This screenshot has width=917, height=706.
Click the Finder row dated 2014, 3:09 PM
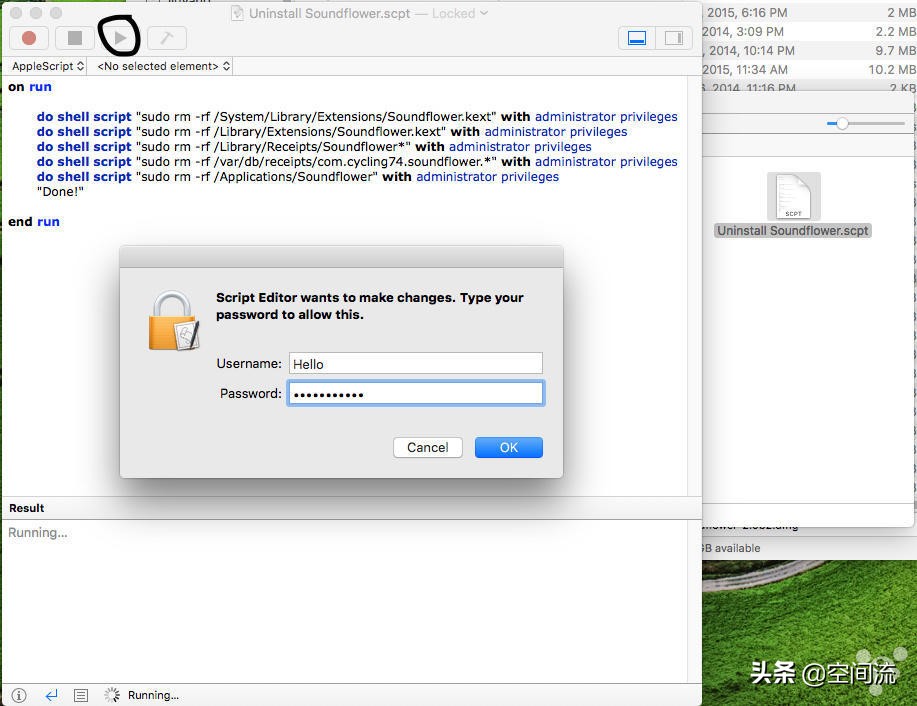[809, 32]
